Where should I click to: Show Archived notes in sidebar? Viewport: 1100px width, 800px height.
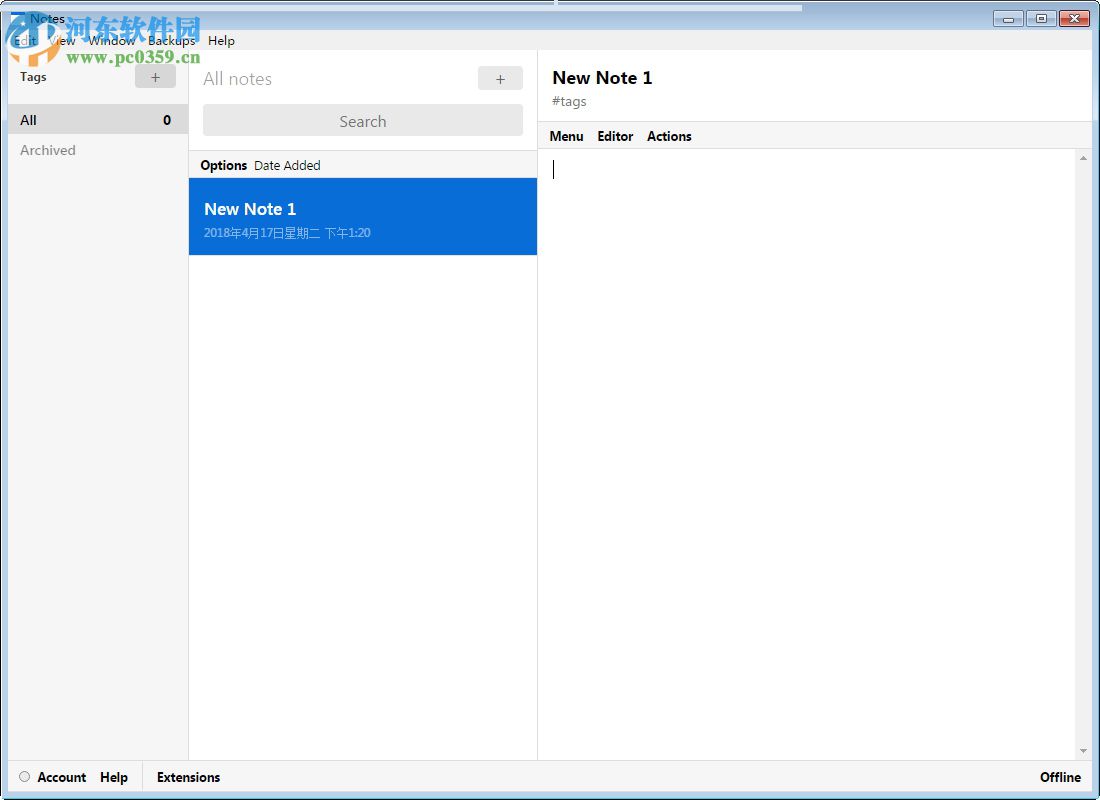pyautogui.click(x=48, y=150)
